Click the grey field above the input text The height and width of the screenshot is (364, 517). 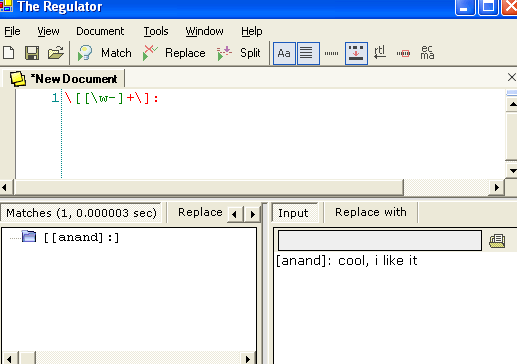click(x=380, y=240)
